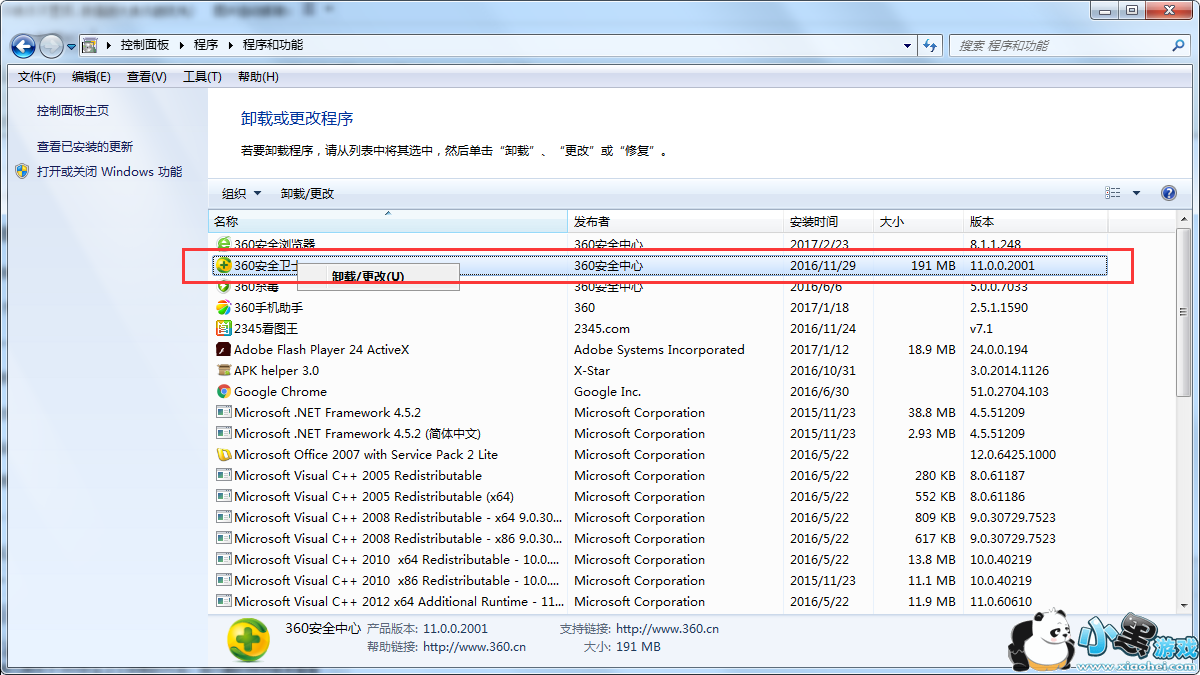Click the http://www.360.cn 支持链接 value
This screenshot has width=1200, height=675.
(x=667, y=629)
